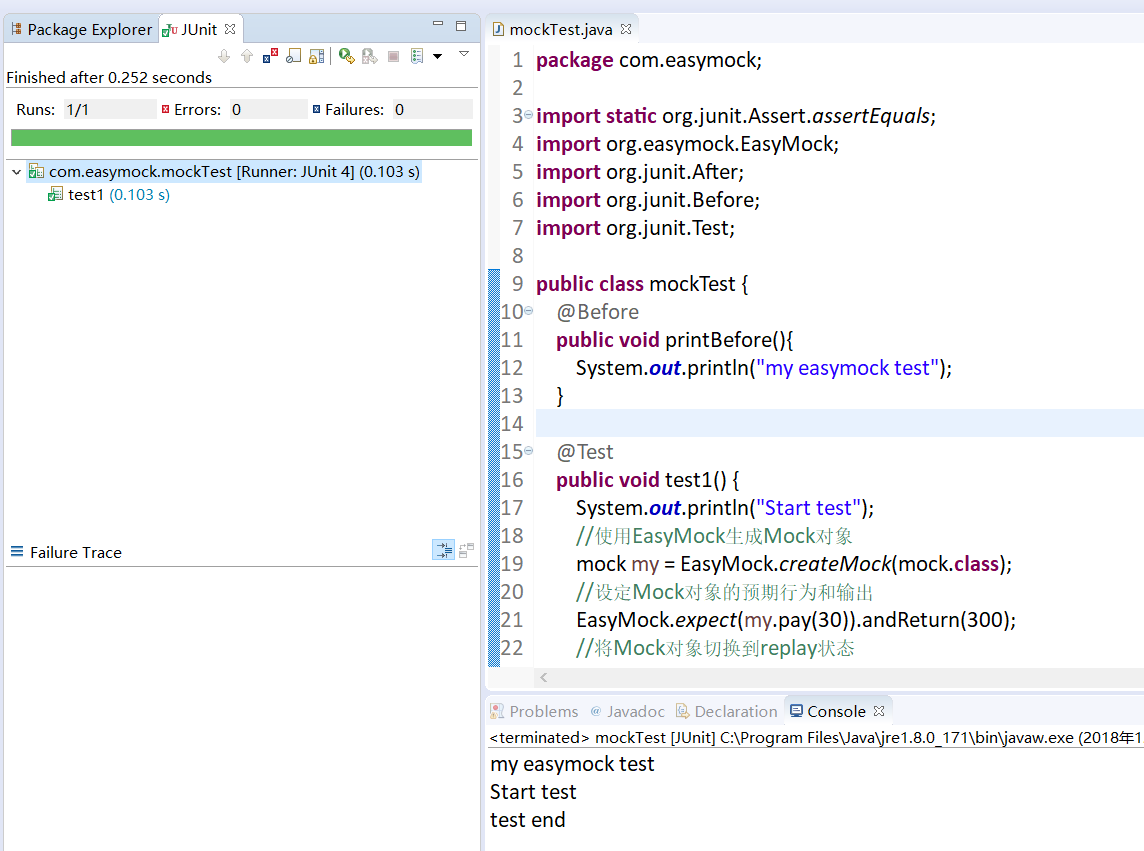
Task: Click the @Test annotation
Action: point(585,452)
